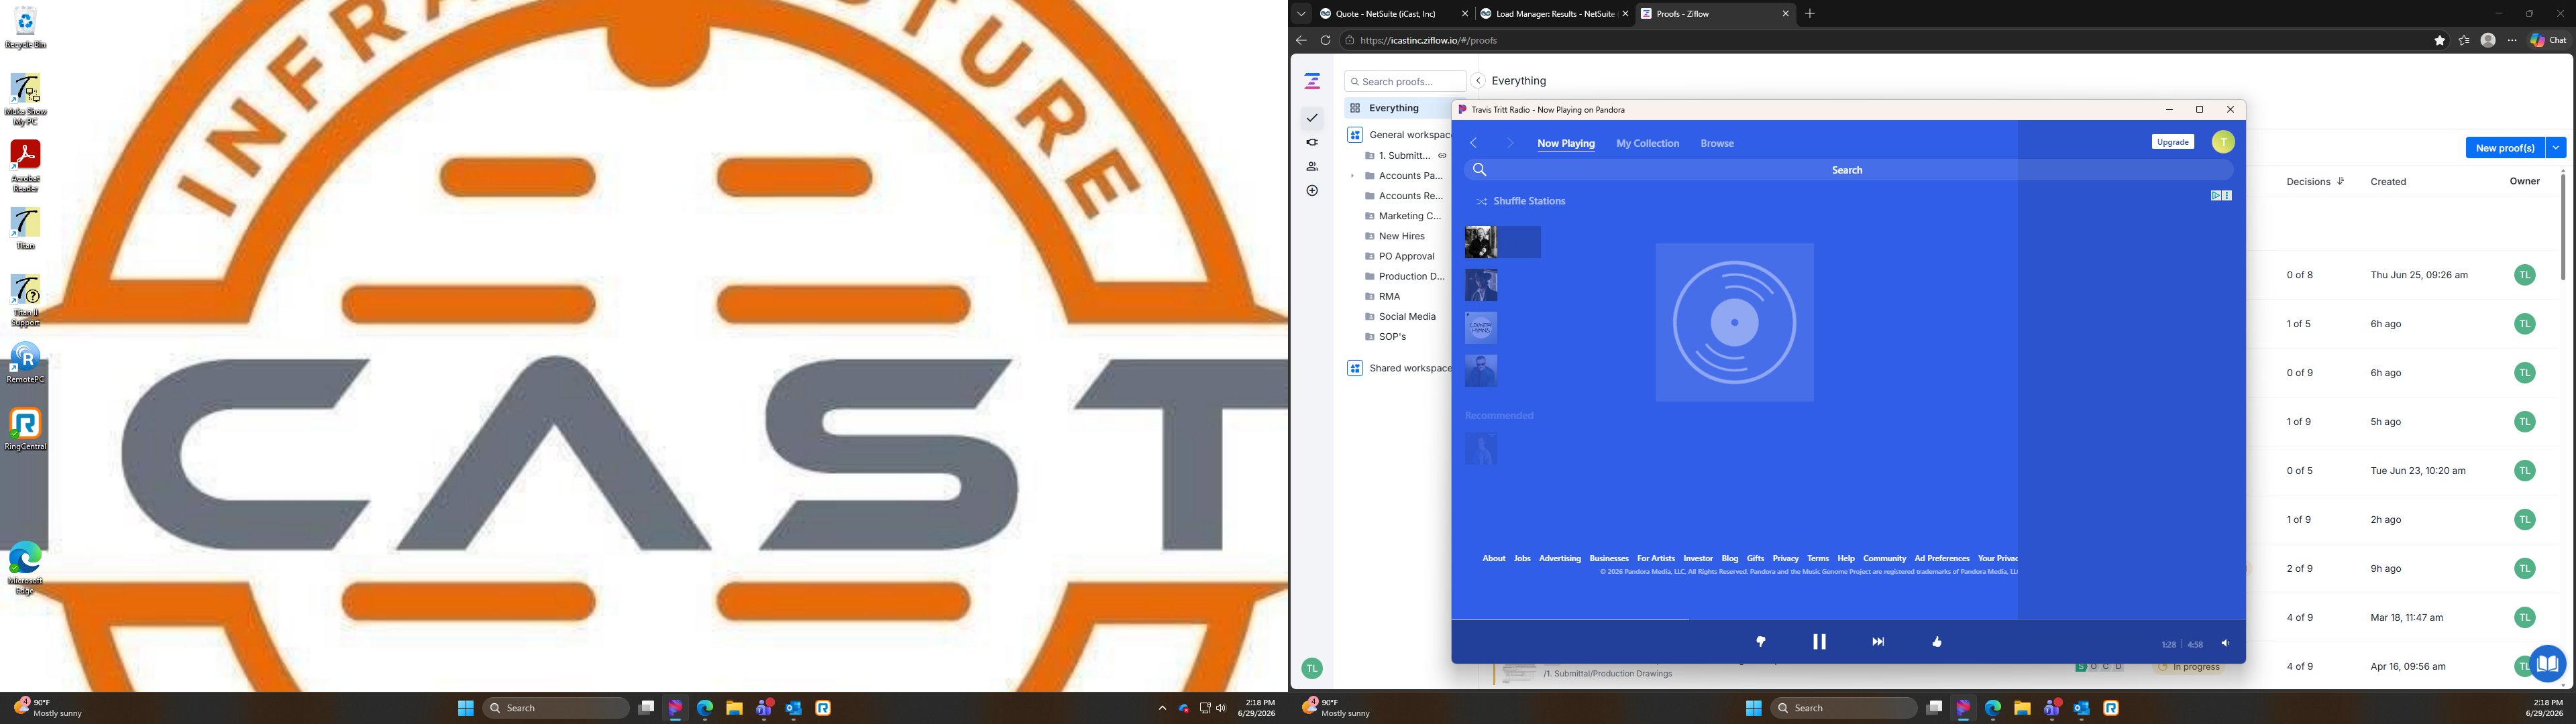Open Ziflow user avatar TL bottom-left
Image resolution: width=2576 pixels, height=724 pixels.
(1312, 668)
